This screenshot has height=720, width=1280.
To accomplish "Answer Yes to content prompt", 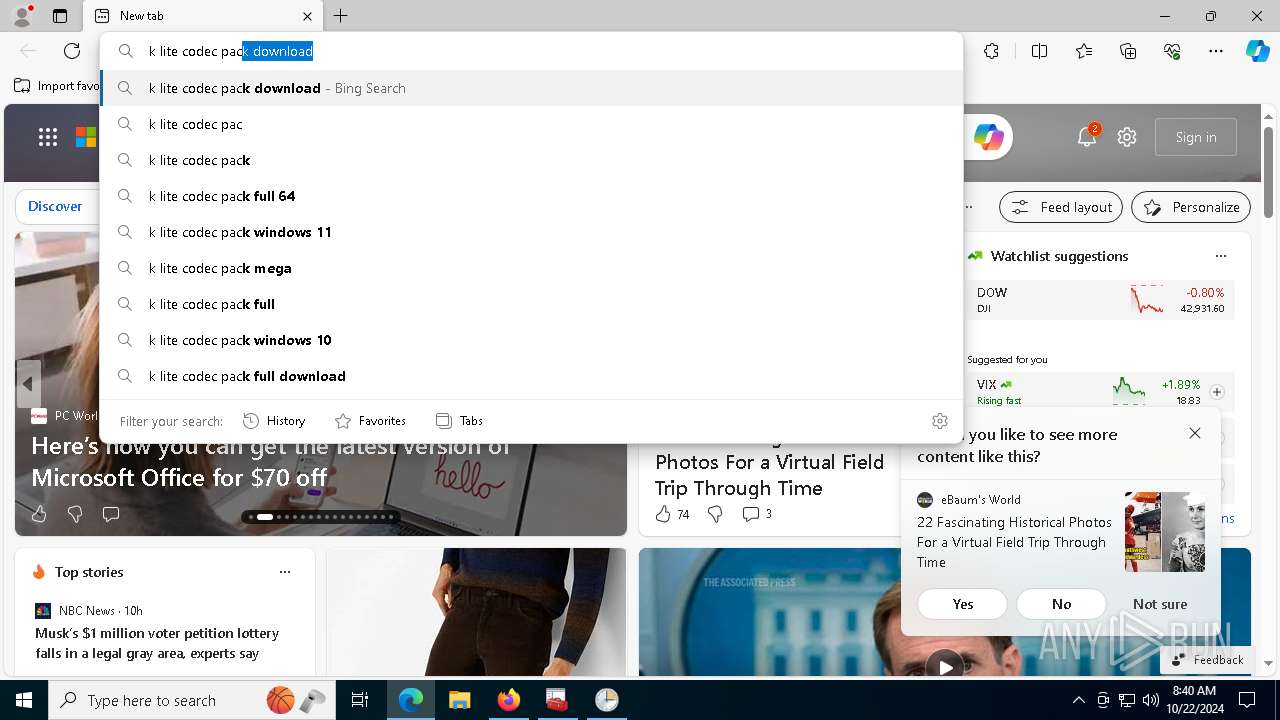I will pyautogui.click(x=963, y=604).
